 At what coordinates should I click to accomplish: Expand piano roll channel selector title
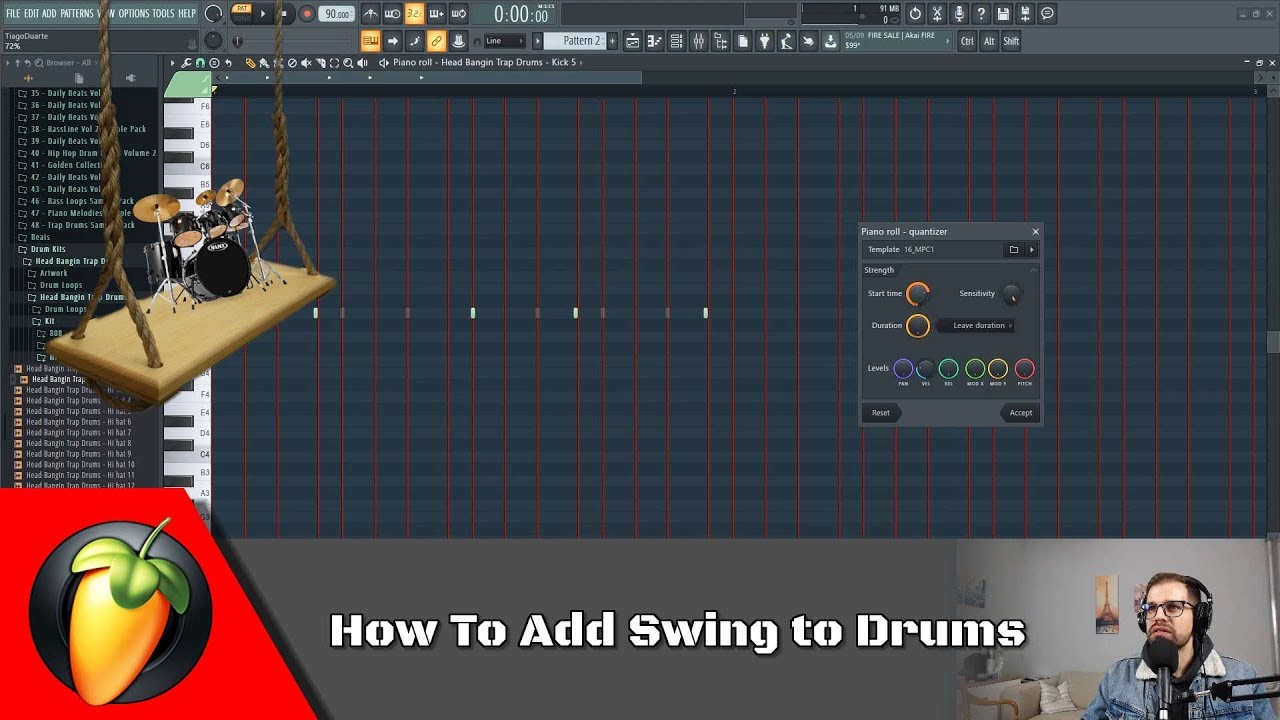[x=484, y=62]
